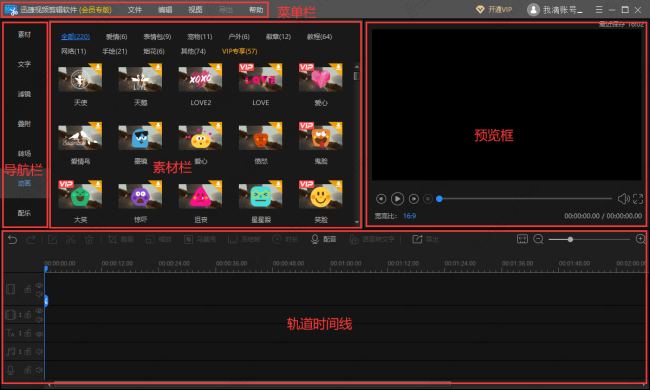Image resolution: width=650 pixels, height=390 pixels.
Task: Click the zoom-to-fit timeline icon
Action: [522, 239]
